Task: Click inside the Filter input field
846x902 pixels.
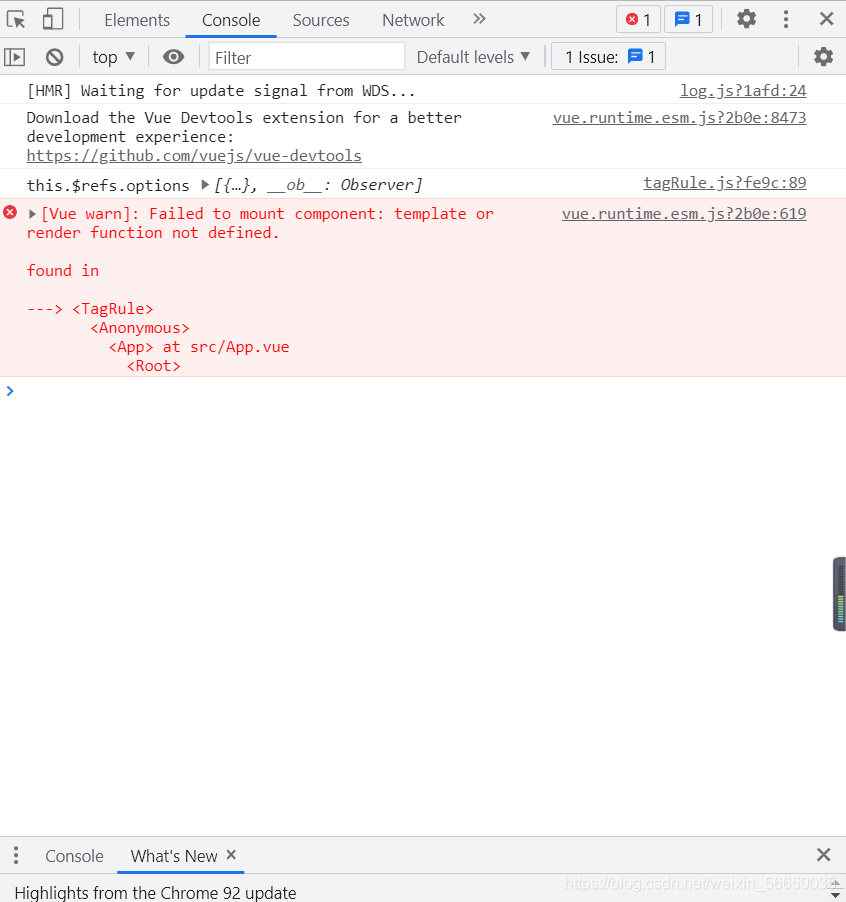Action: tap(300, 57)
